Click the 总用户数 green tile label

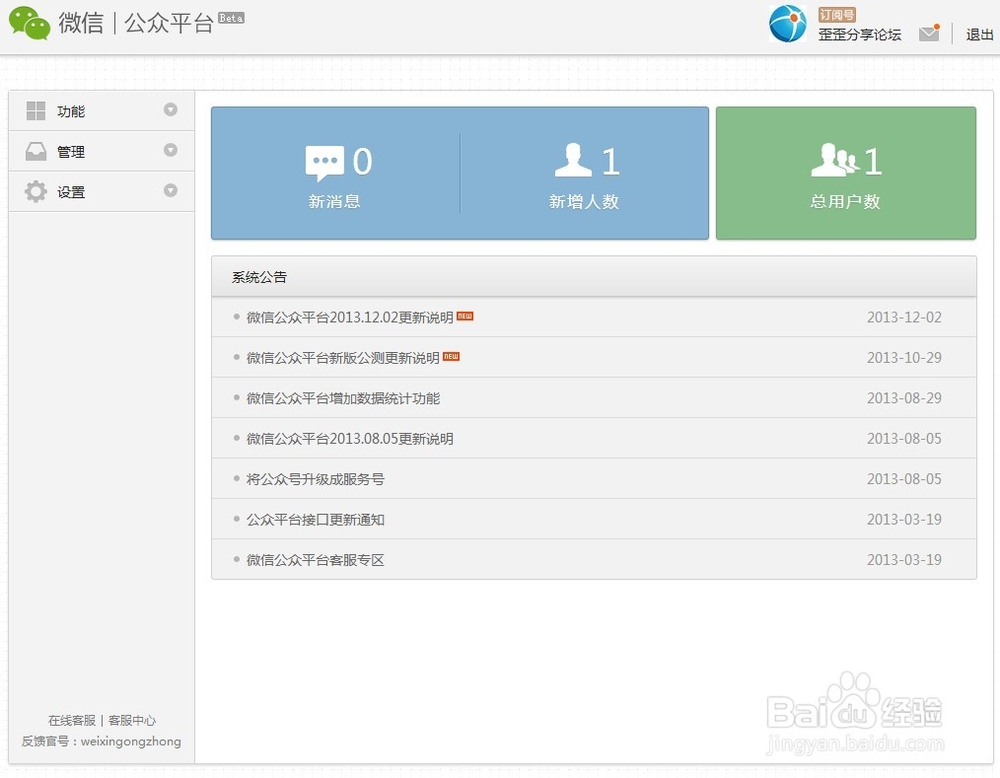[x=845, y=202]
